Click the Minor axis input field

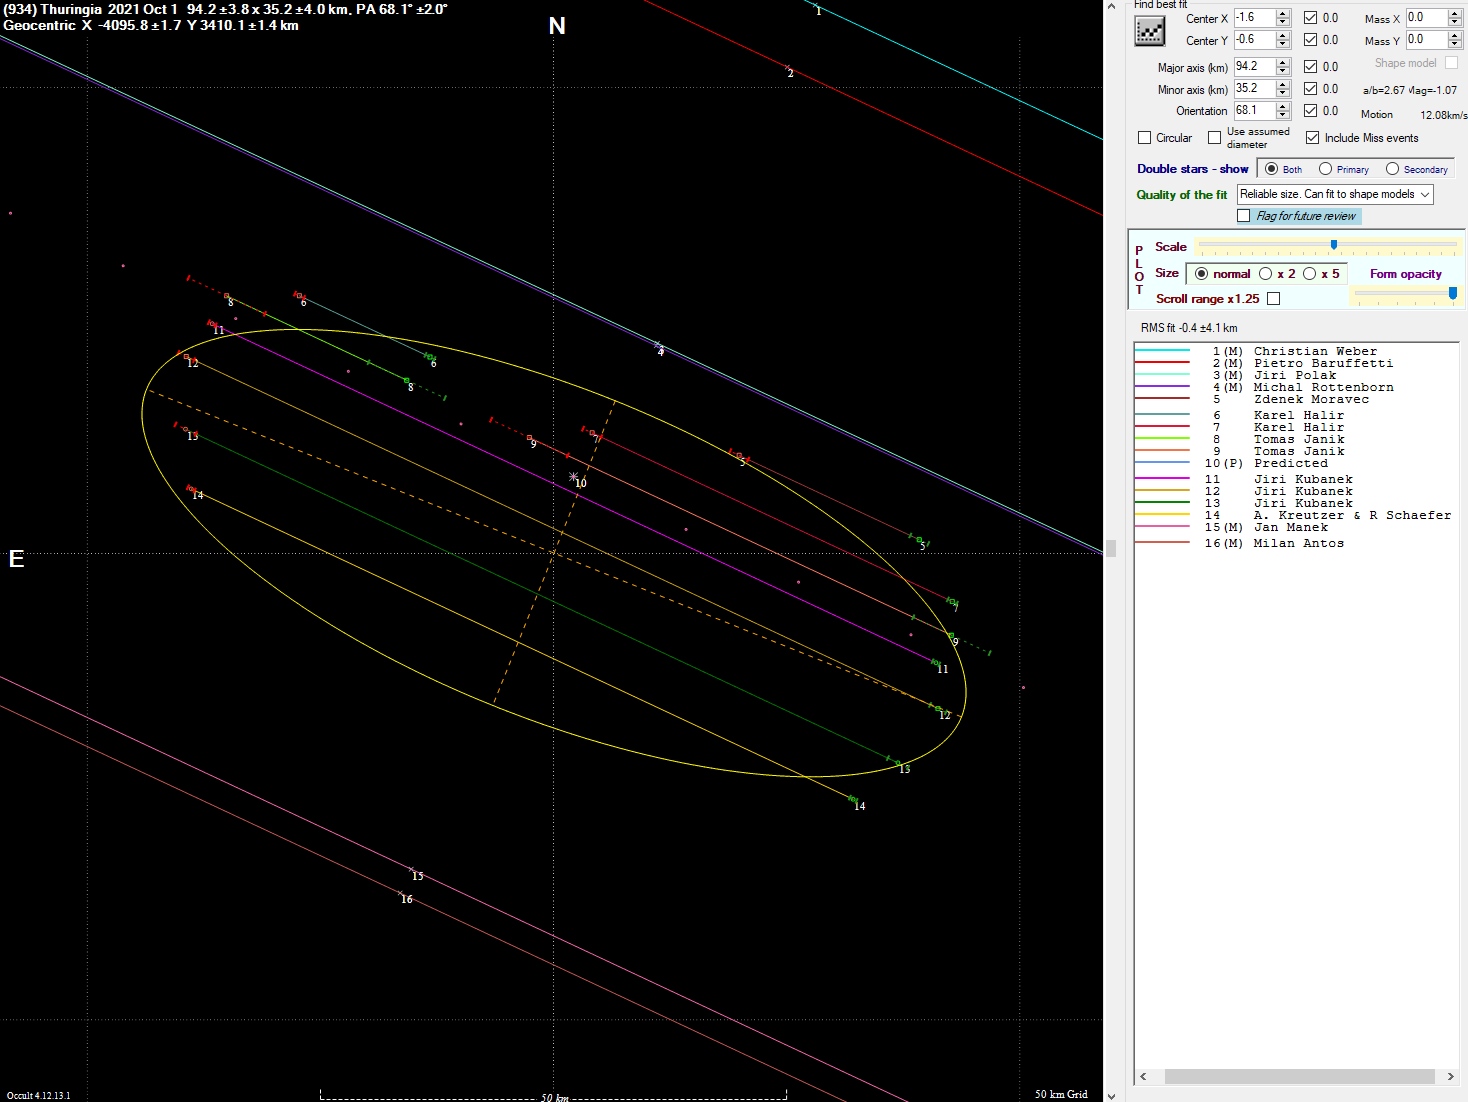coord(1254,89)
